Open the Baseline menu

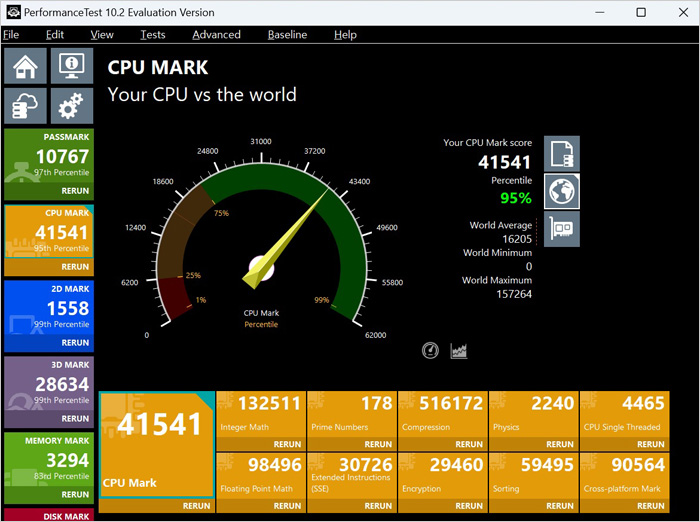[x=287, y=35]
